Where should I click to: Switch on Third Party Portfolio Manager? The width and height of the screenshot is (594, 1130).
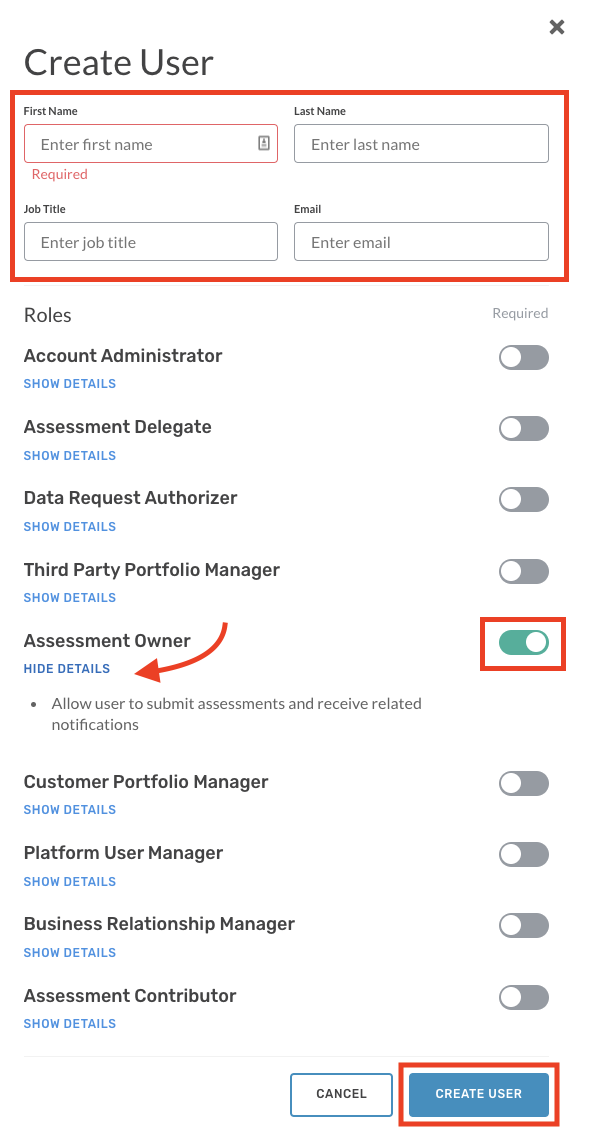[x=523, y=571]
